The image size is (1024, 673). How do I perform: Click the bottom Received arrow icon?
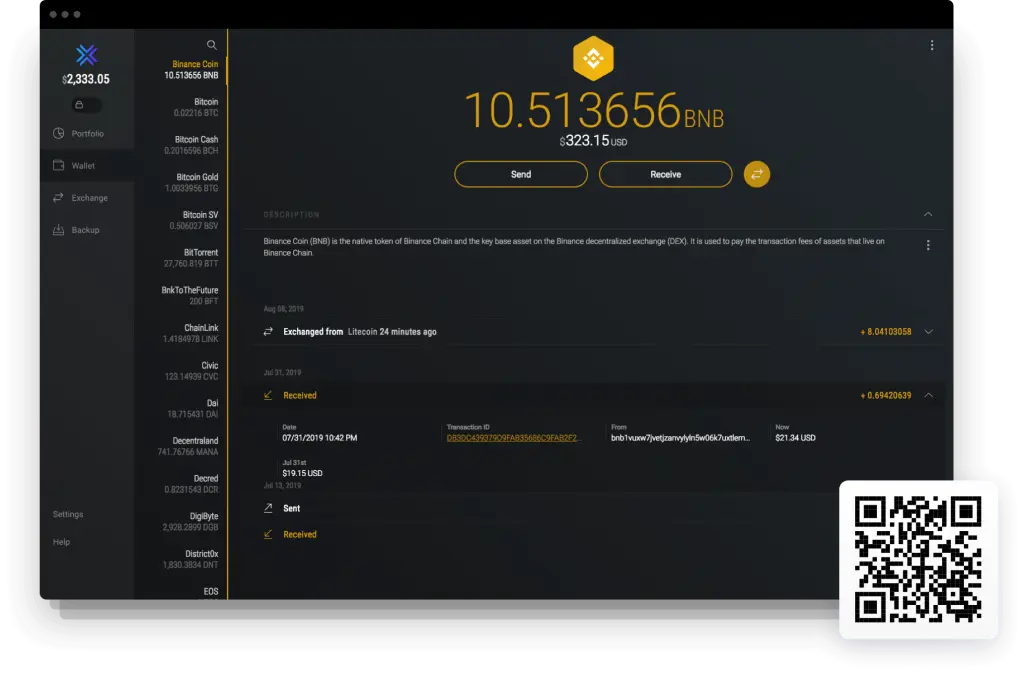pos(268,534)
